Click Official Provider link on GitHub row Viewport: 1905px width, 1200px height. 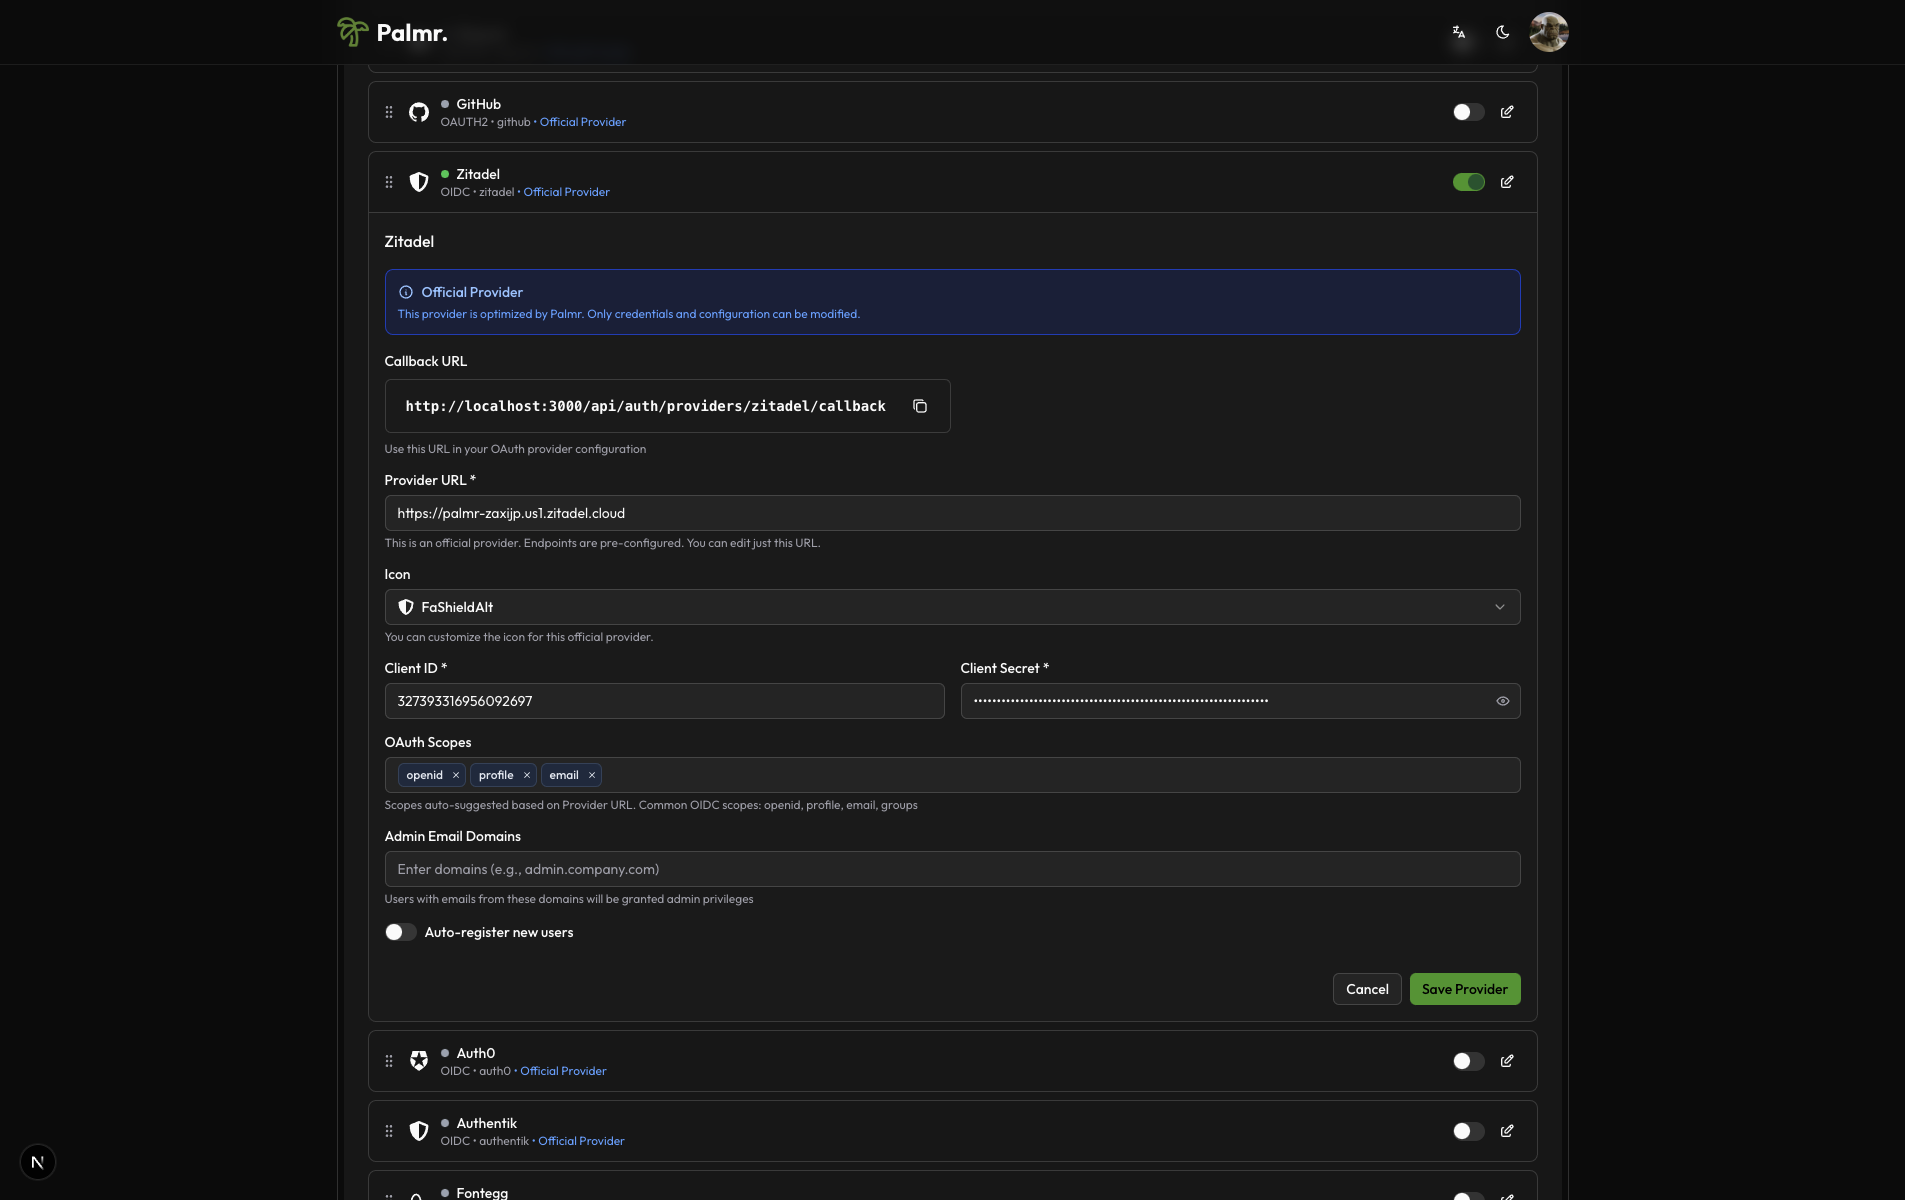coord(583,122)
